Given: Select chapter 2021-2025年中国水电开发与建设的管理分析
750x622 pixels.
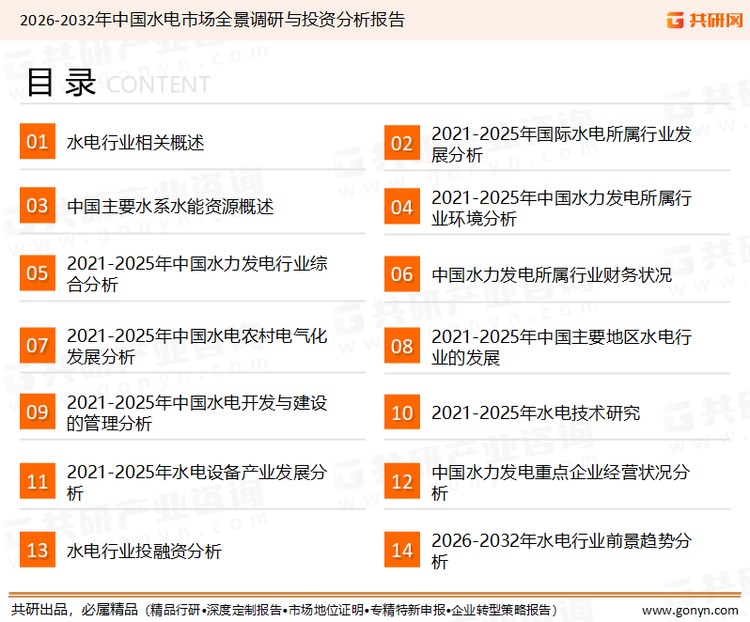Looking at the screenshot, I should tap(197, 412).
